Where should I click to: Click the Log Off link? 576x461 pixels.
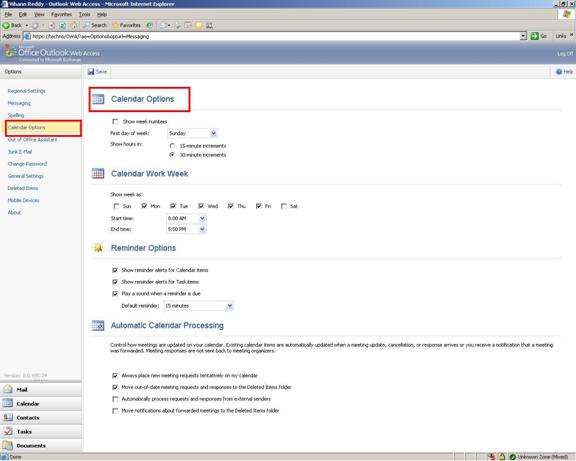[x=565, y=54]
